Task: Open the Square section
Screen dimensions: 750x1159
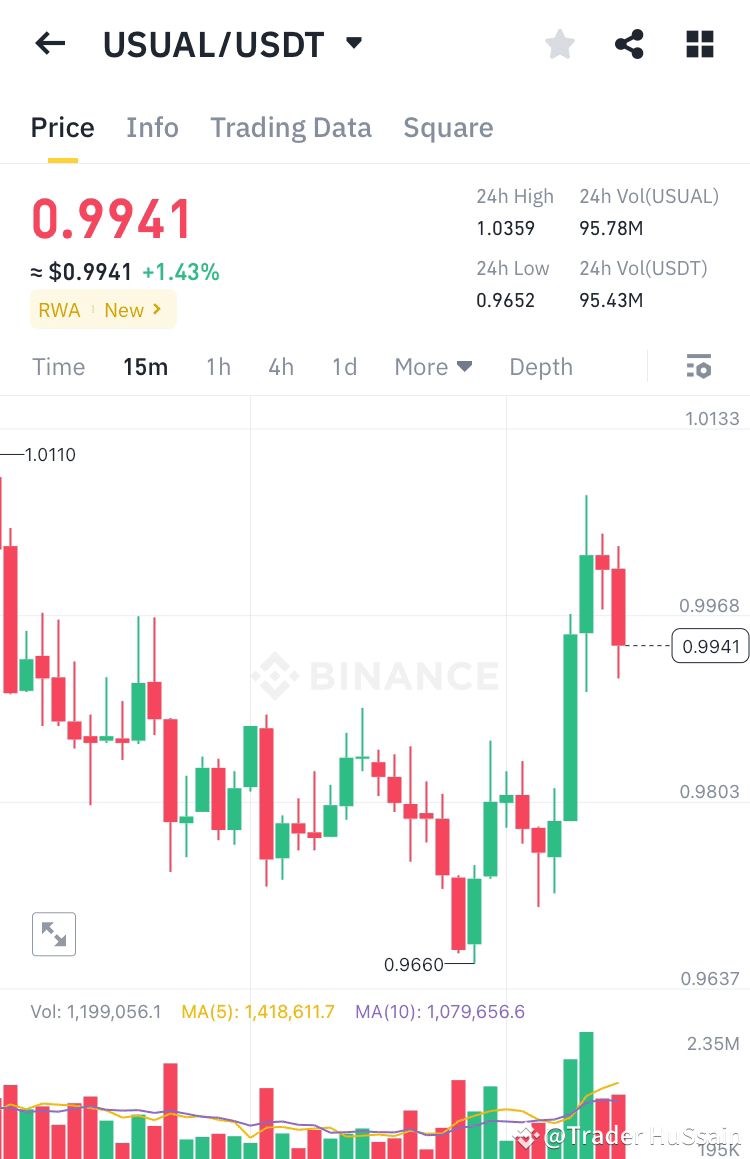Action: click(x=448, y=127)
